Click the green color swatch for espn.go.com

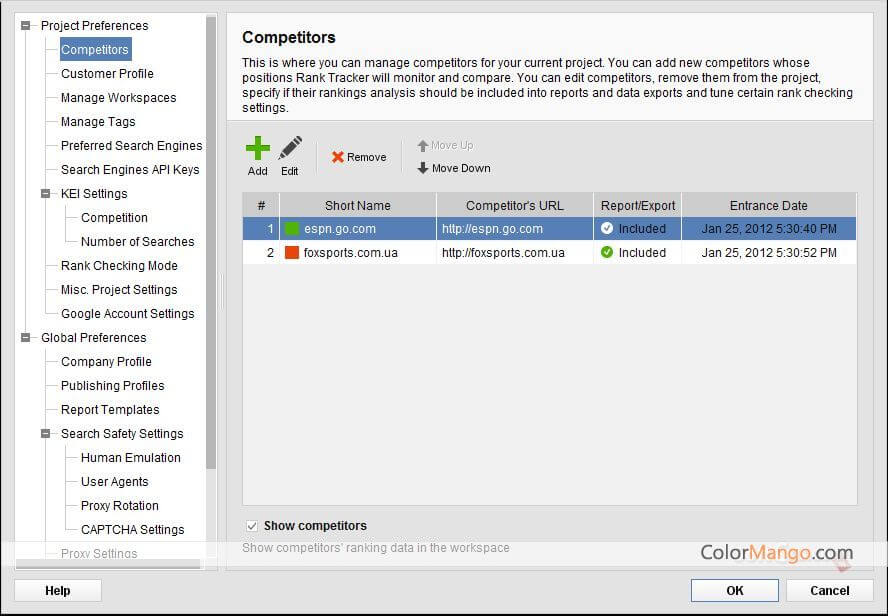click(x=292, y=229)
